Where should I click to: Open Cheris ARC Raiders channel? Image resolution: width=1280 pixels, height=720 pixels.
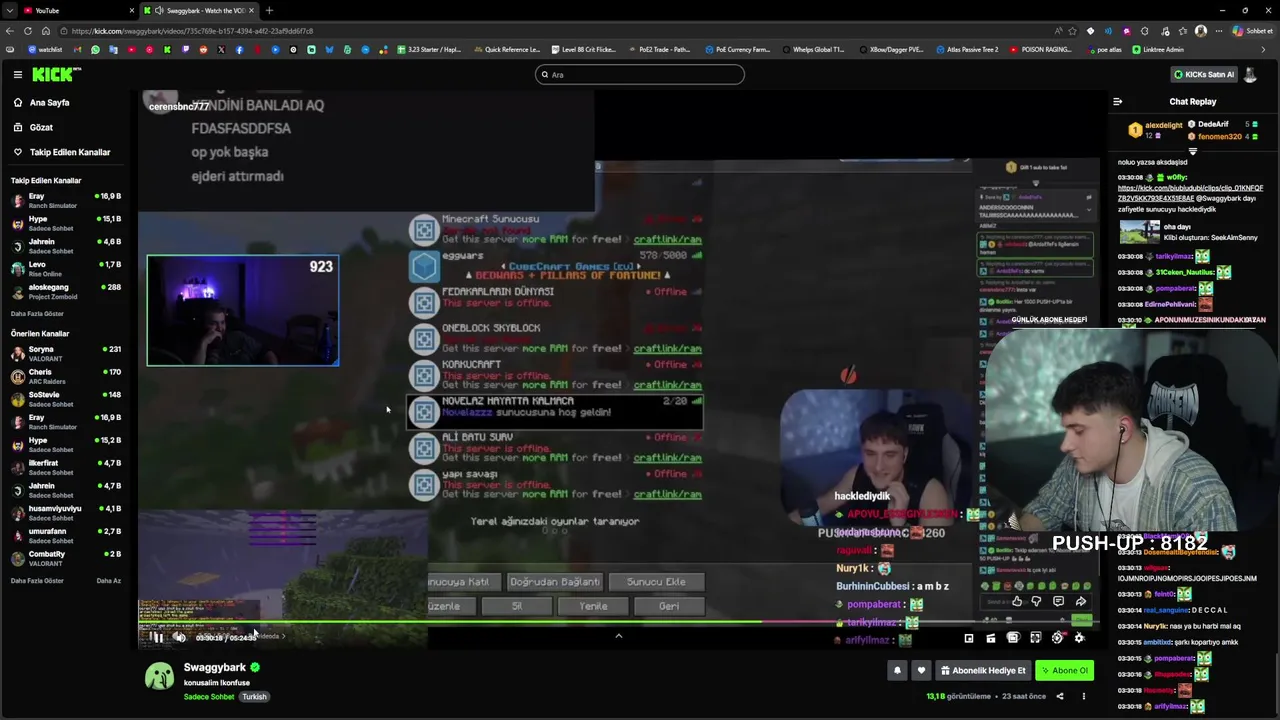tap(65, 376)
